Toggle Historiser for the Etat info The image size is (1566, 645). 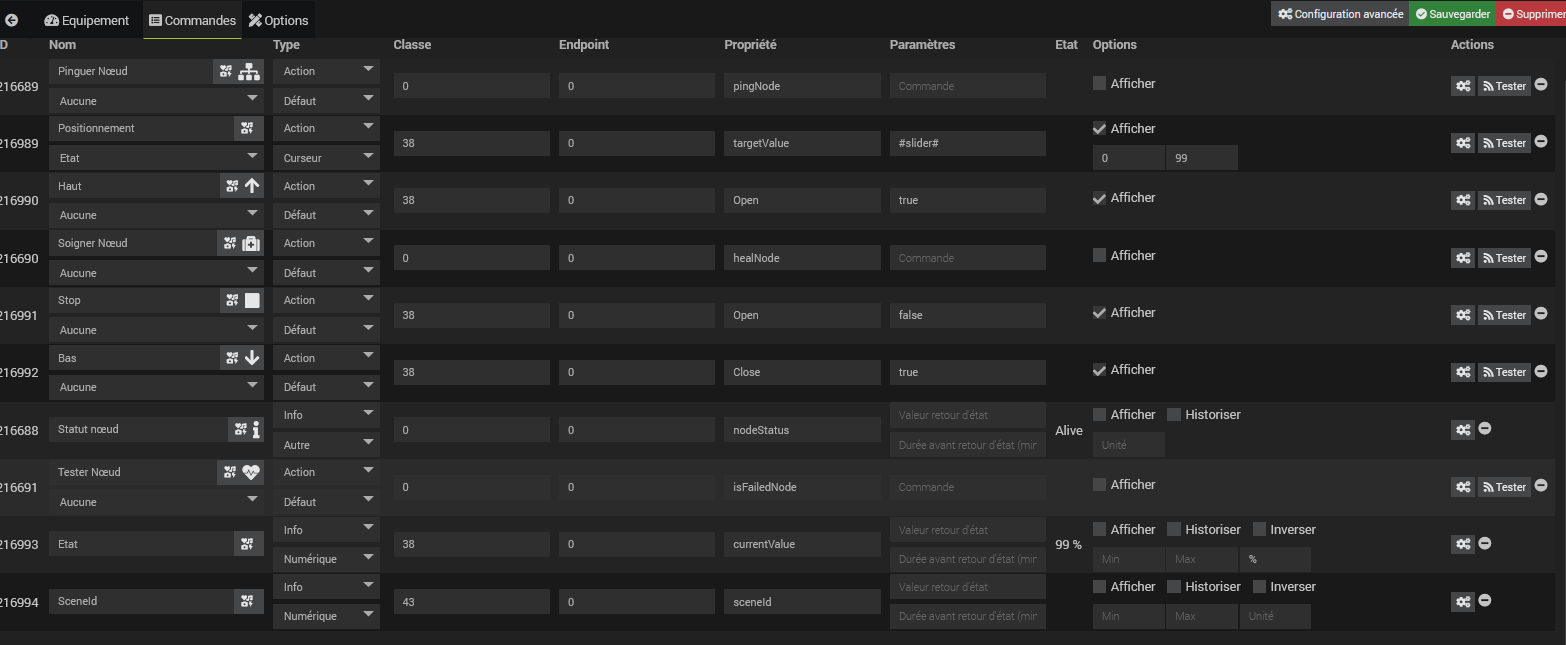(1174, 530)
